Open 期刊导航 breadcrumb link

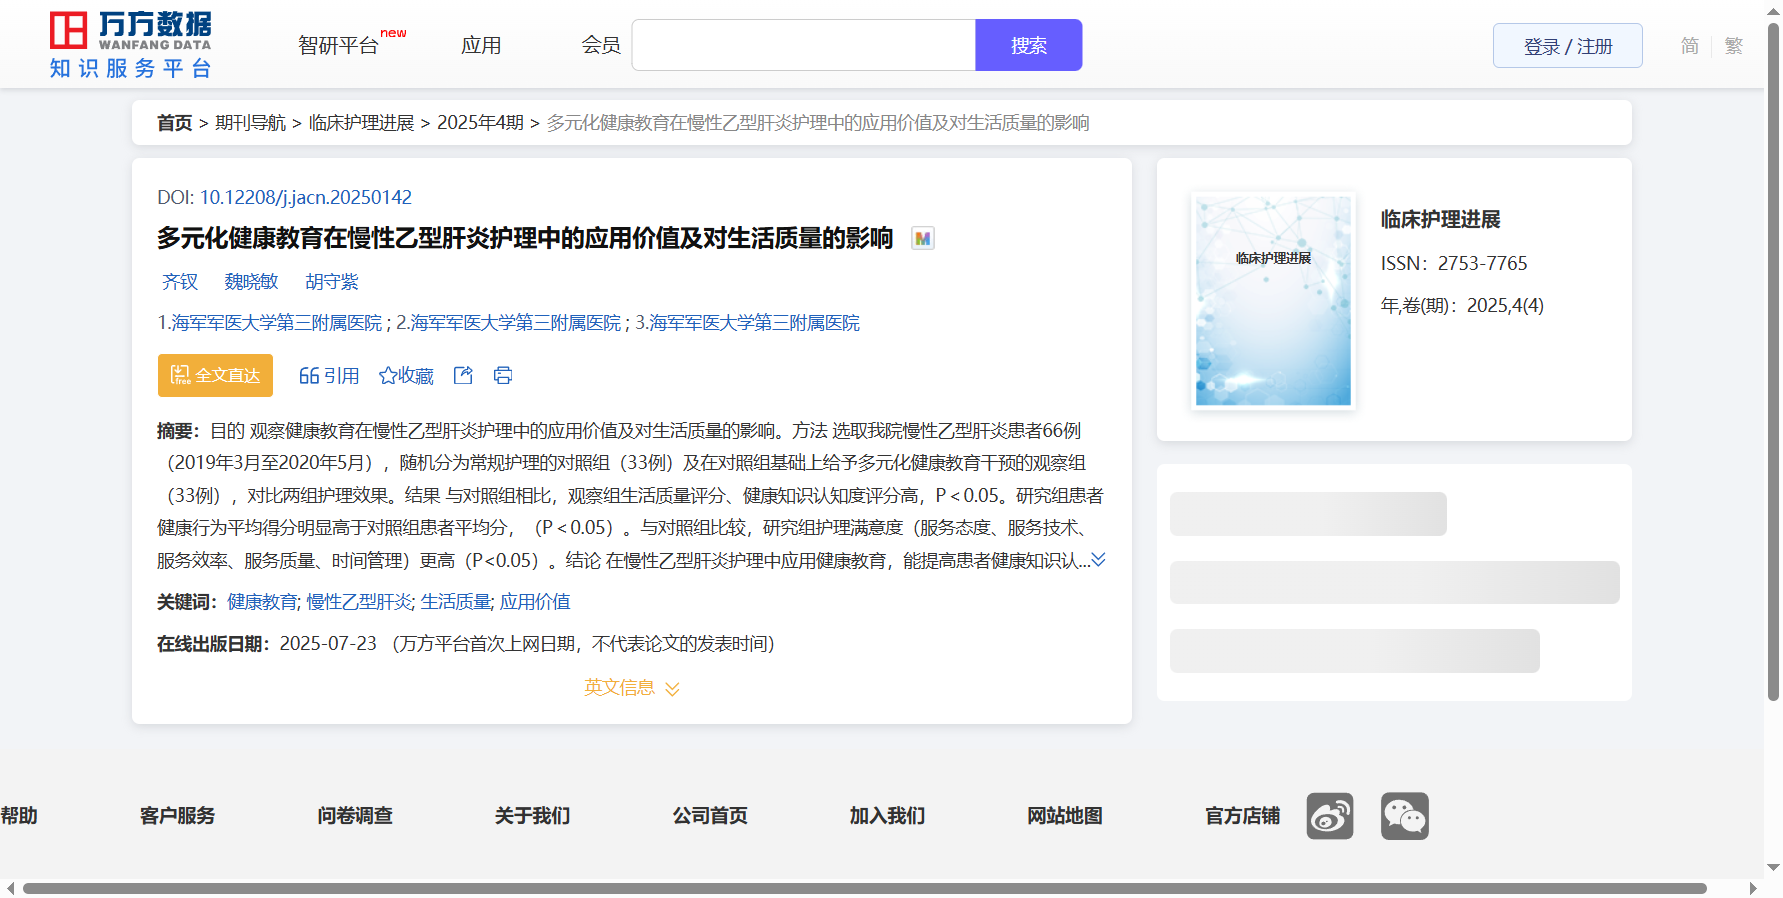250,122
